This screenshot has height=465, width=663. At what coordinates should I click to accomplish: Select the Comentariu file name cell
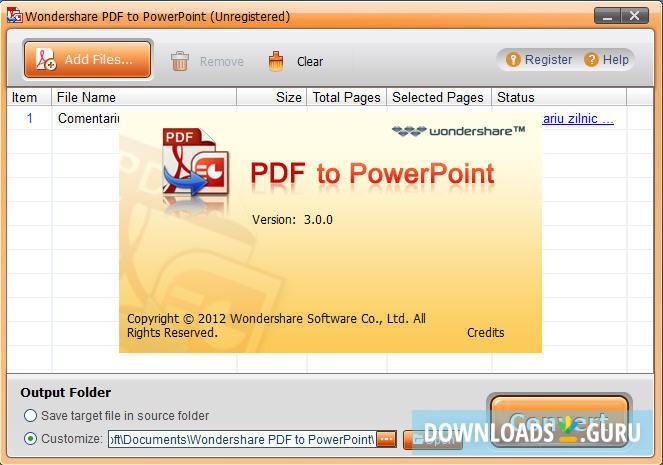[88, 118]
